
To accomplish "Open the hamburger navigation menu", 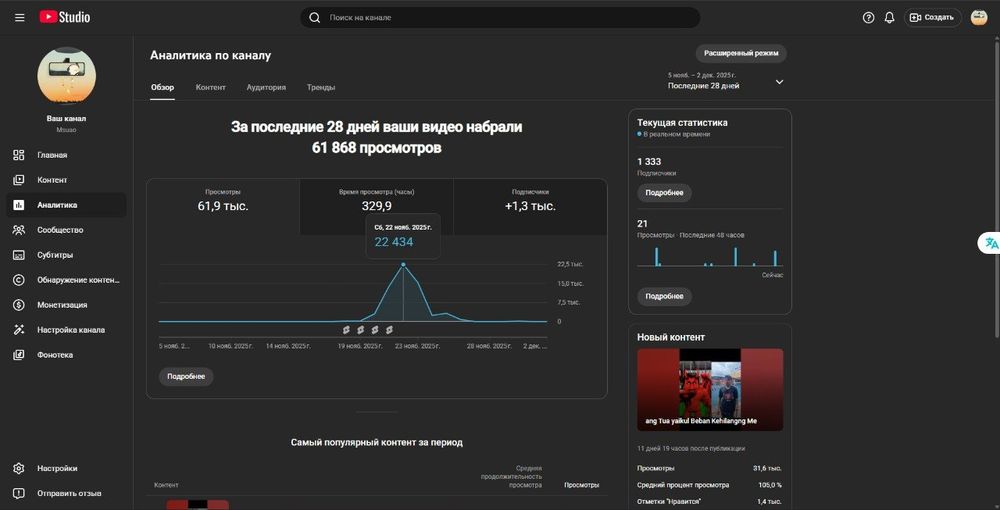I will pyautogui.click(x=20, y=18).
